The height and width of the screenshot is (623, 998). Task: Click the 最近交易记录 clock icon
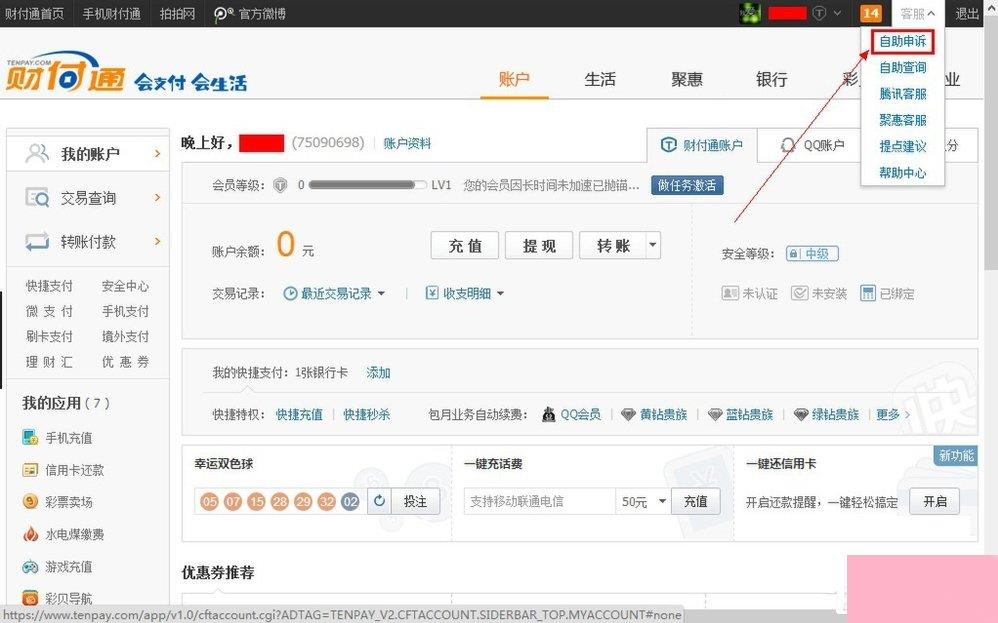(x=290, y=293)
